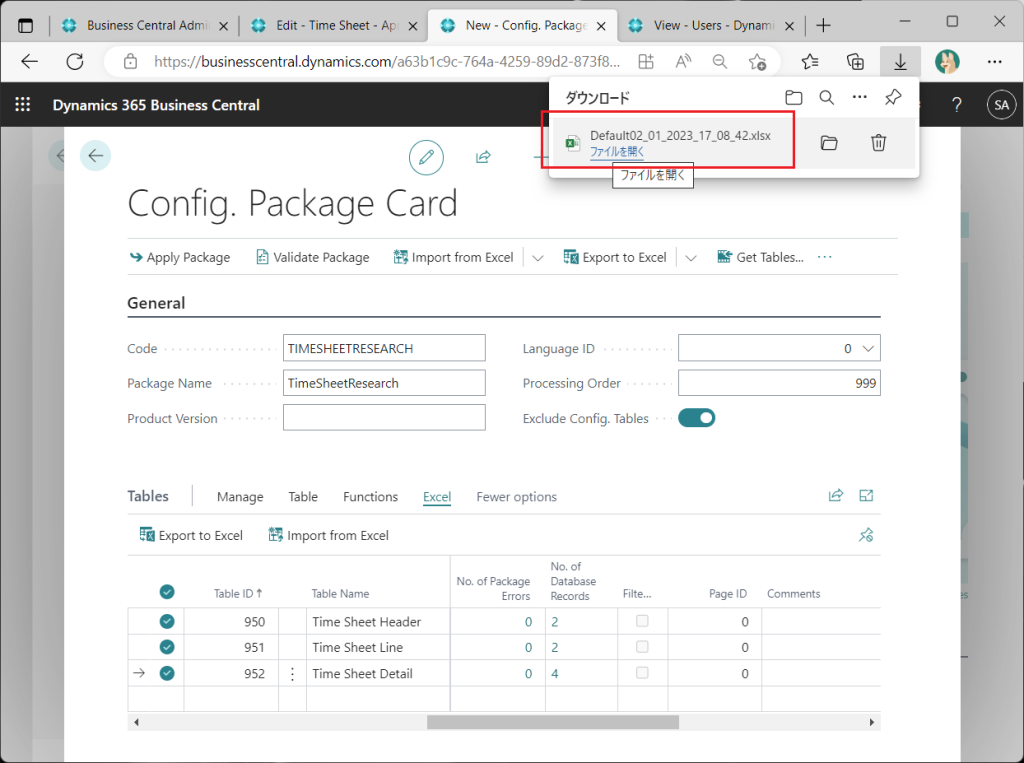
Task: Expand the Import from Excel dropdown arrow
Action: pyautogui.click(x=537, y=258)
